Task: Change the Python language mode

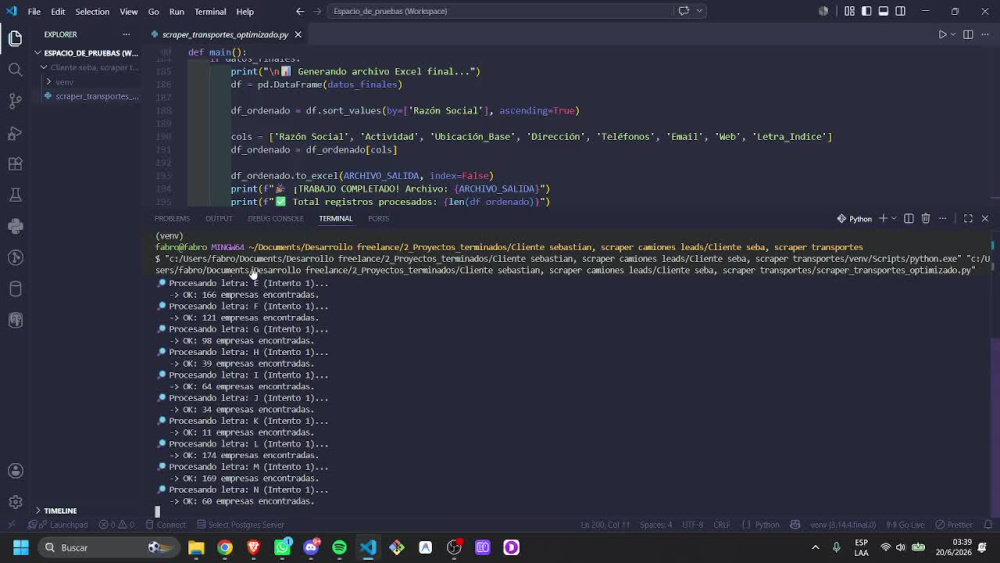Action: 767,525
